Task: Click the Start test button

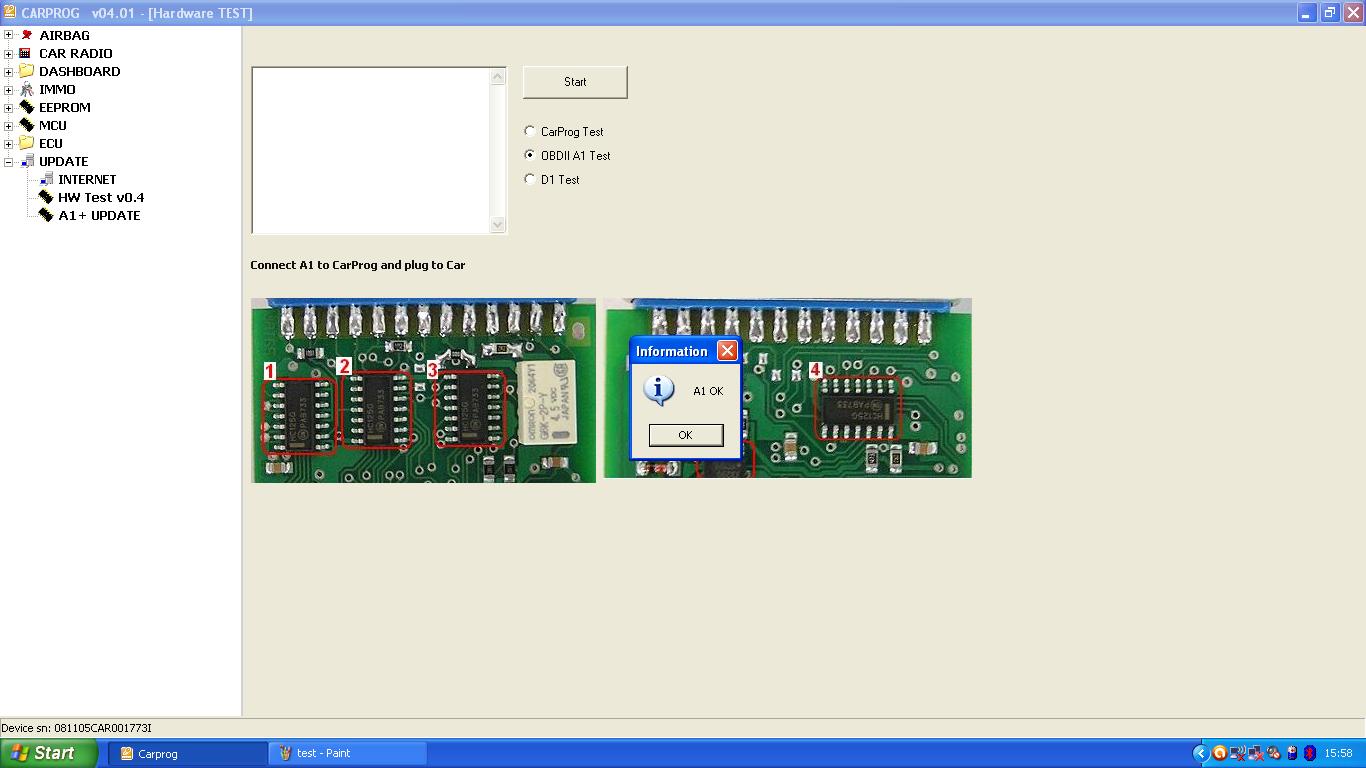Action: point(575,82)
